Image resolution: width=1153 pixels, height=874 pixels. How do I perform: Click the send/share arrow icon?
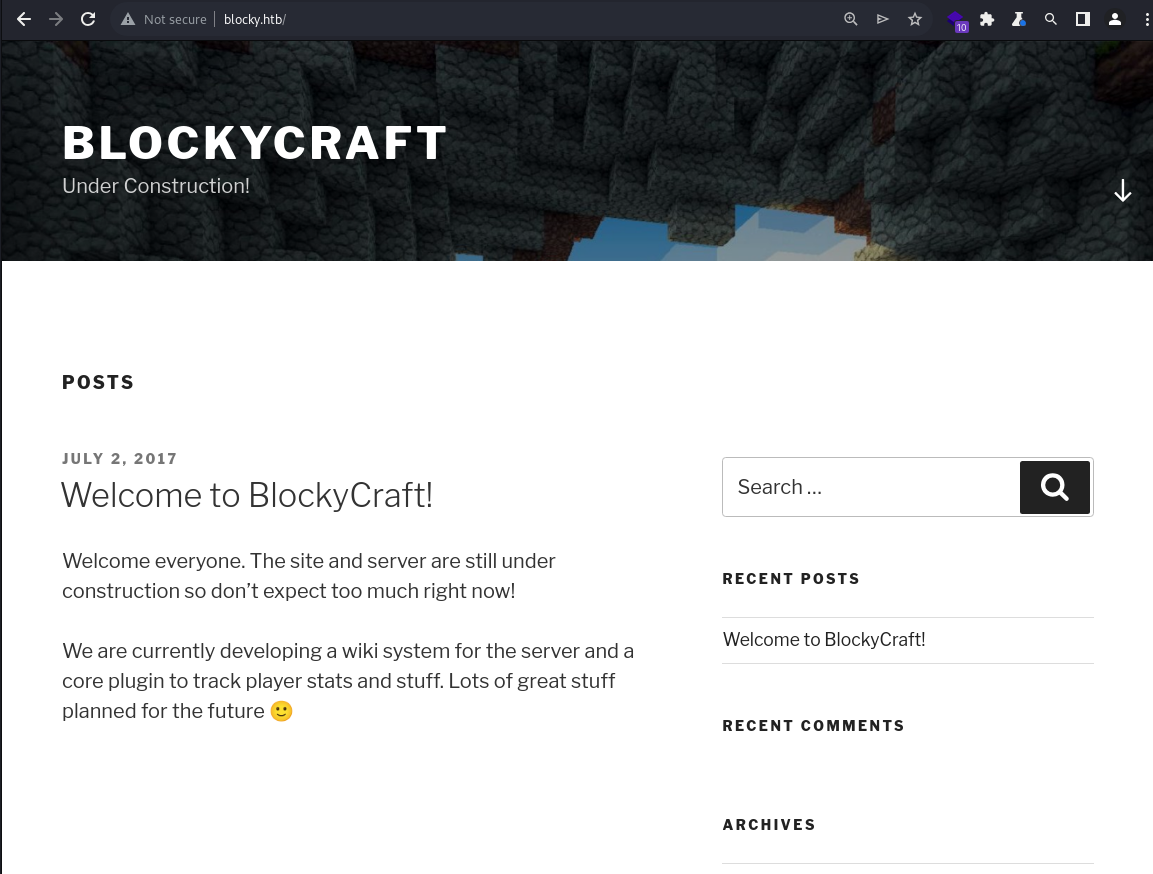(882, 19)
